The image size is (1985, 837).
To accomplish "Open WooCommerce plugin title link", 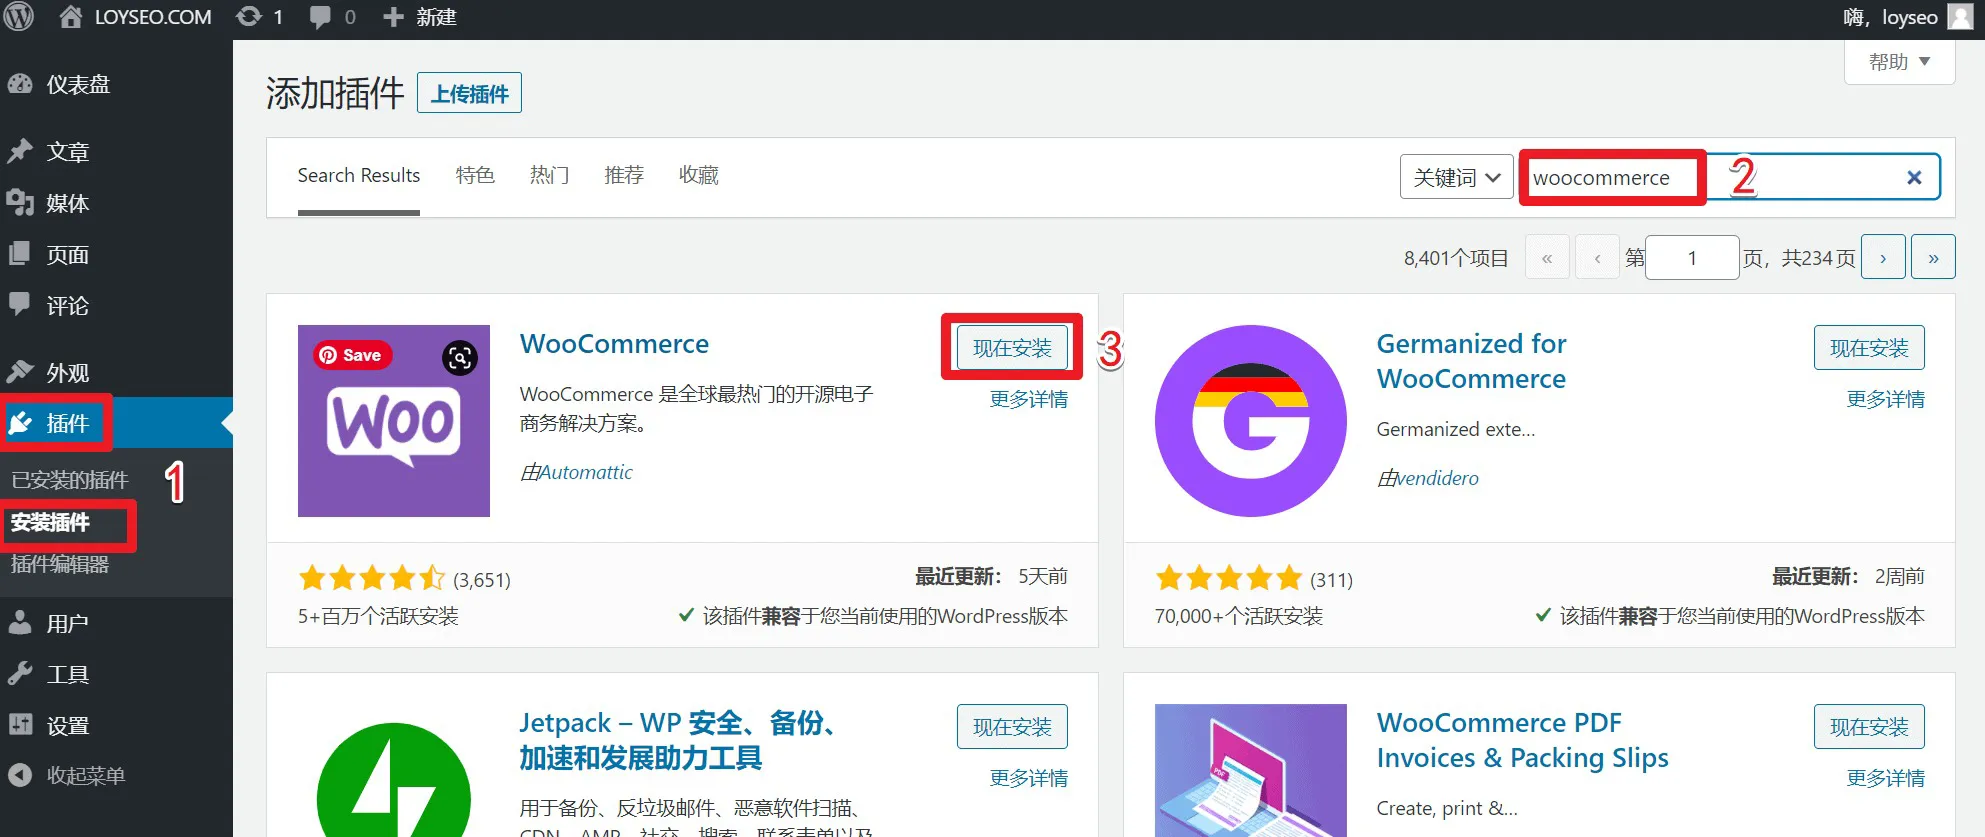I will (614, 344).
